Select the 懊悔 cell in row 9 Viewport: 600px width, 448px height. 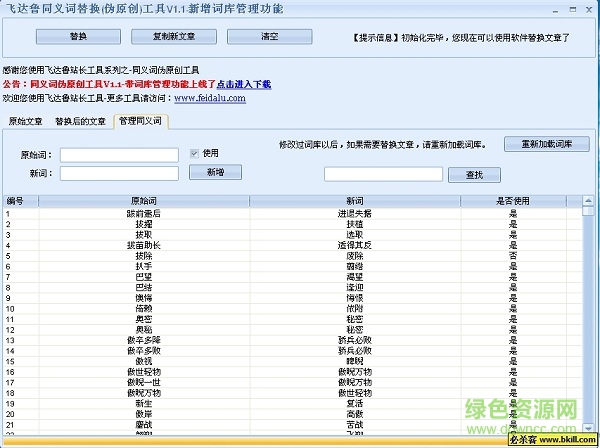pos(144,298)
